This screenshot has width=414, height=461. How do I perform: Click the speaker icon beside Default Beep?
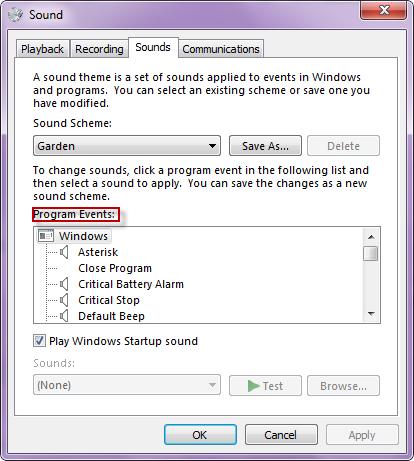coord(64,316)
